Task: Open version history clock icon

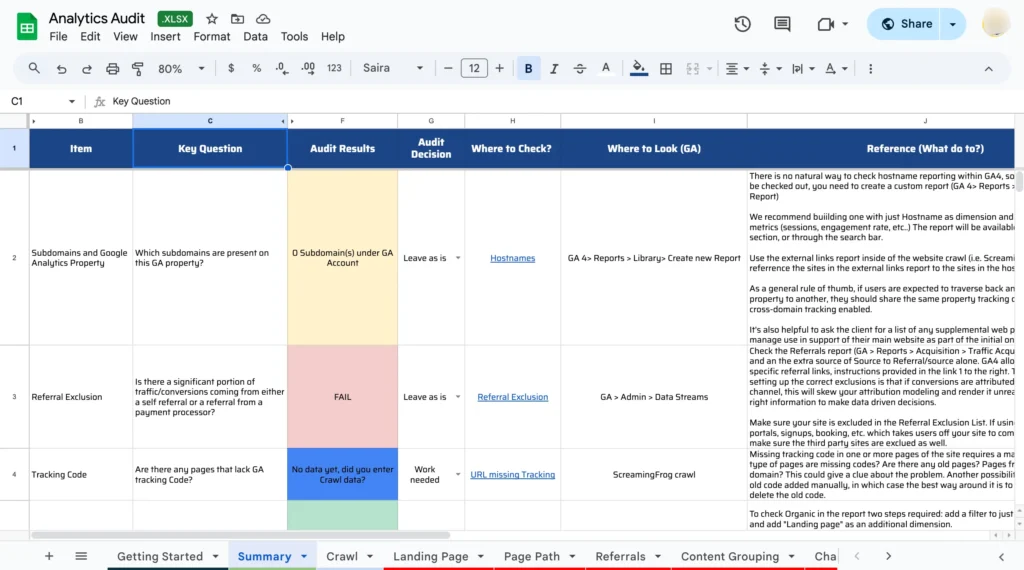Action: pos(742,24)
